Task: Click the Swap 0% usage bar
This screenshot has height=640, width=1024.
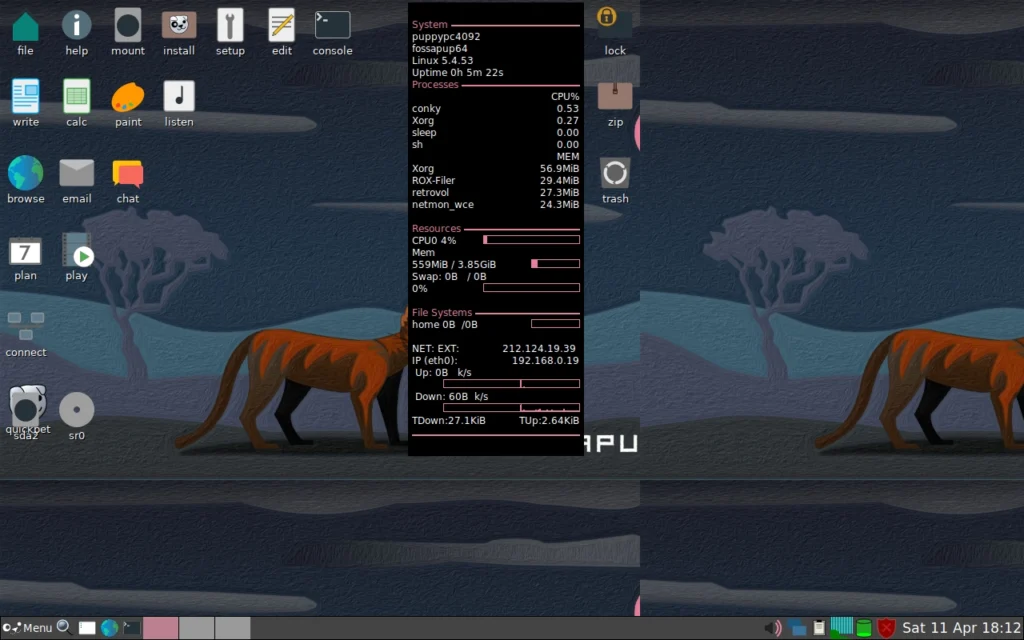Action: click(531, 288)
